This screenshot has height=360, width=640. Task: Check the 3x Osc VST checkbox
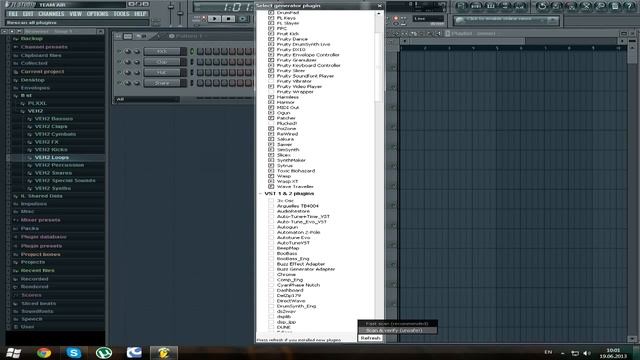point(271,201)
